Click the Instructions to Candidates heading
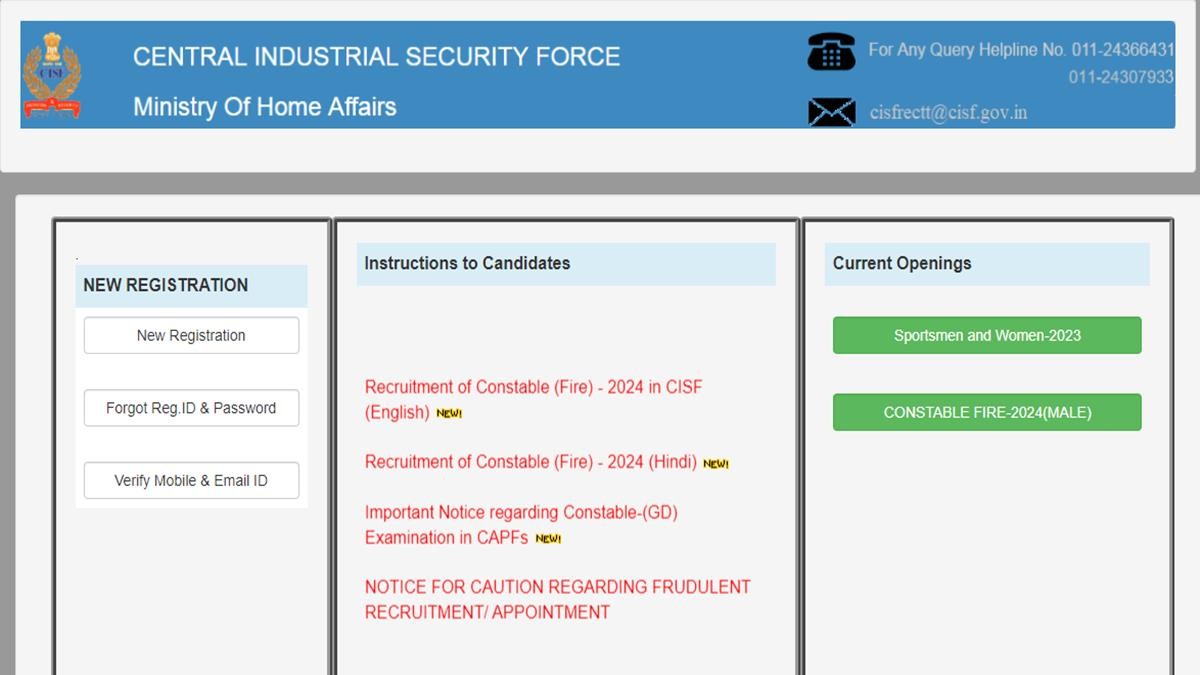The height and width of the screenshot is (675, 1200). 467,264
